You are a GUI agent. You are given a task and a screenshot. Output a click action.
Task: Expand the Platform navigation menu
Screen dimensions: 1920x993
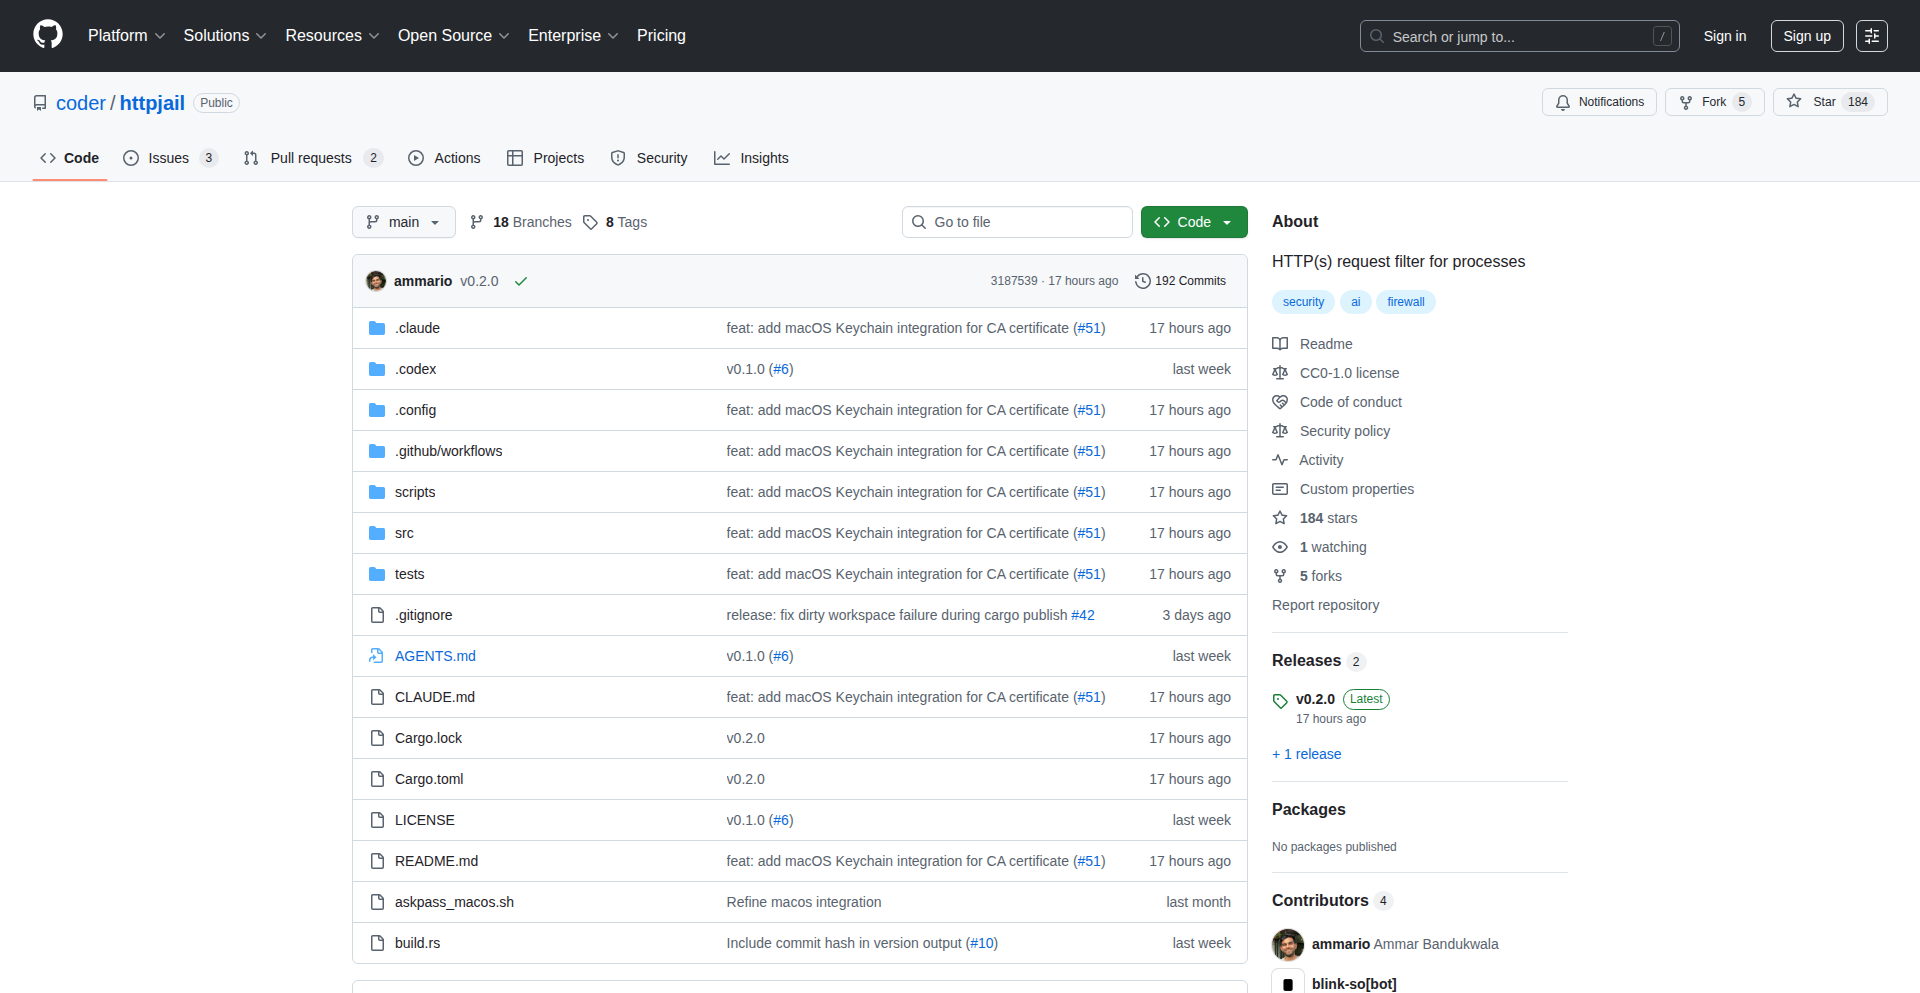[126, 36]
